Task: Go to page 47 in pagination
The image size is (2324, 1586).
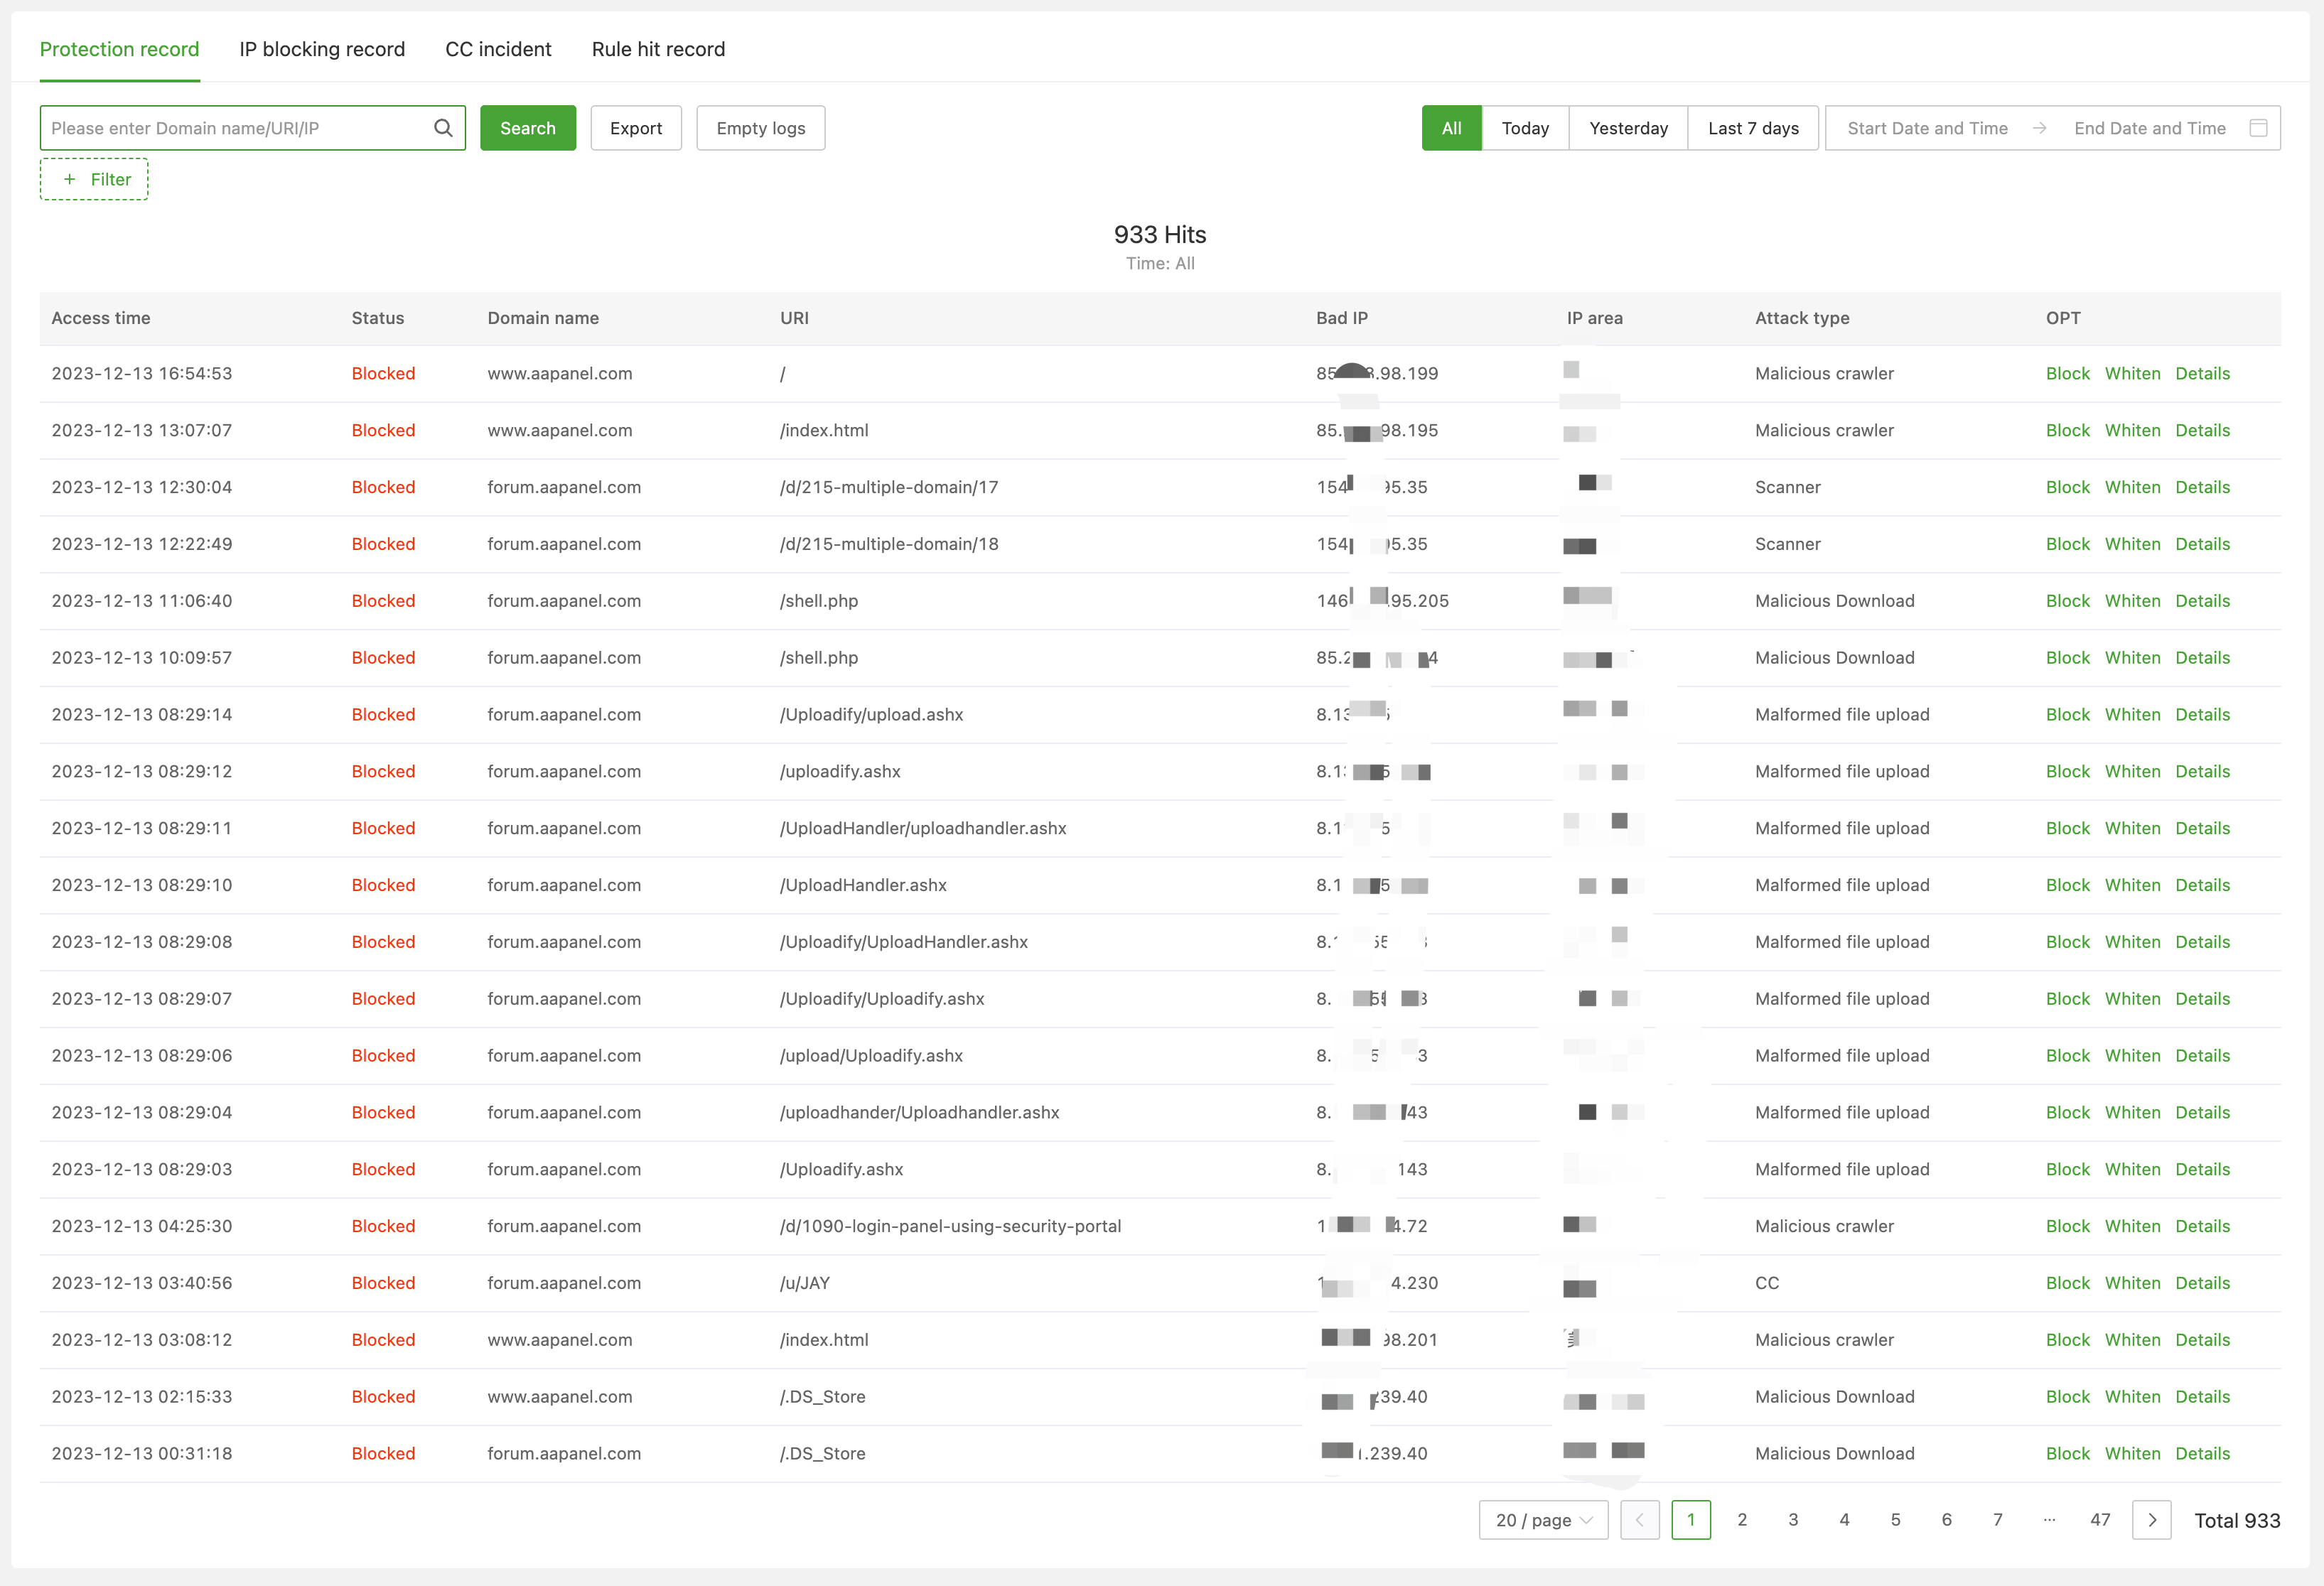Action: coord(2100,1520)
